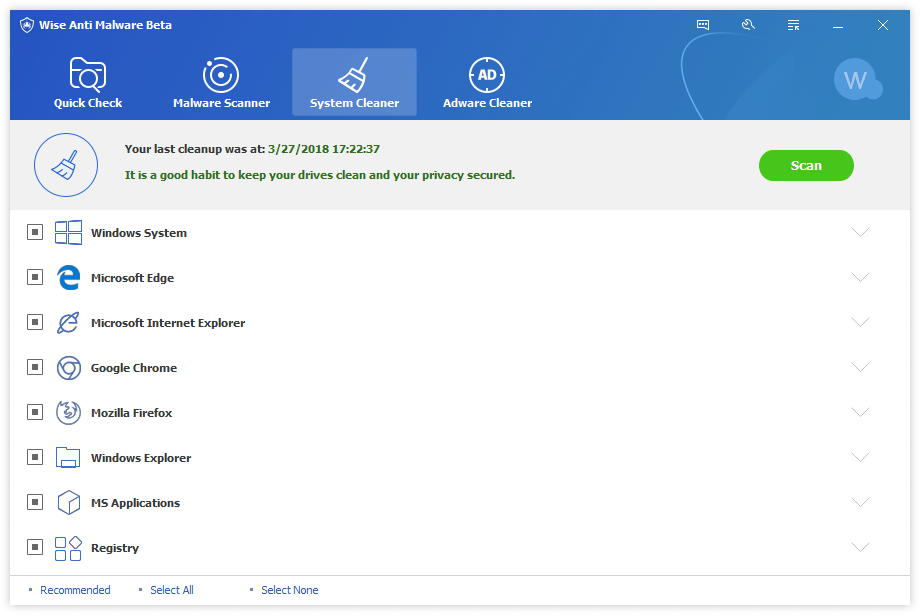Toggle the Microsoft Internet Explorer checkbox
Image resolution: width=920 pixels, height=615 pixels.
[35, 322]
